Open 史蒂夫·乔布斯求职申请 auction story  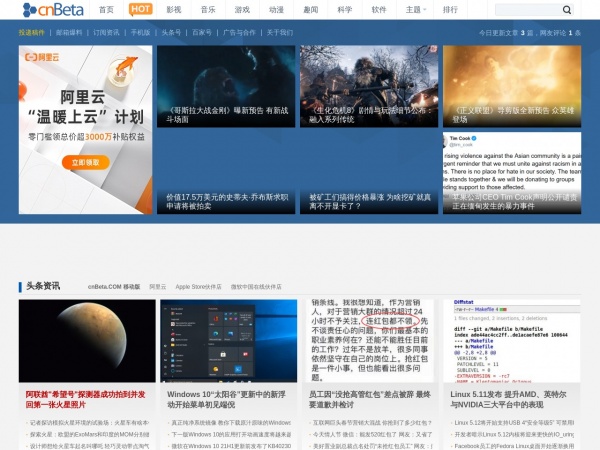point(226,173)
